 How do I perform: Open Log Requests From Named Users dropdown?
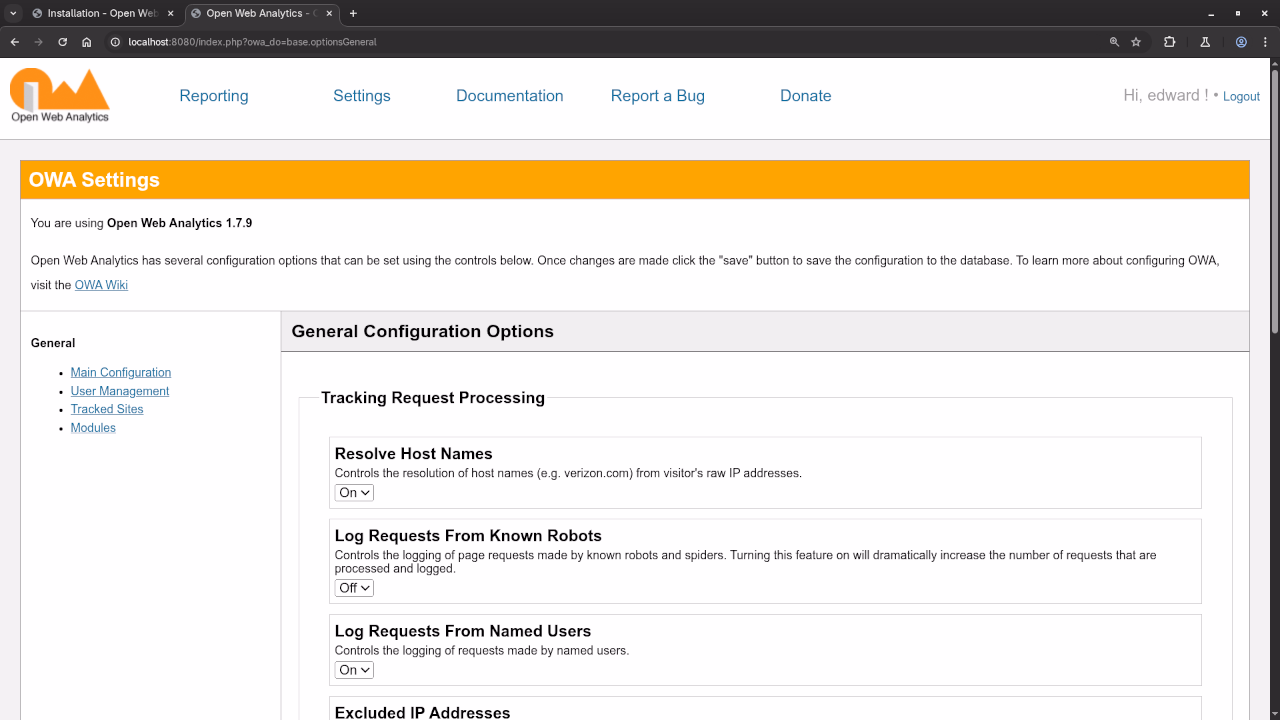(354, 670)
